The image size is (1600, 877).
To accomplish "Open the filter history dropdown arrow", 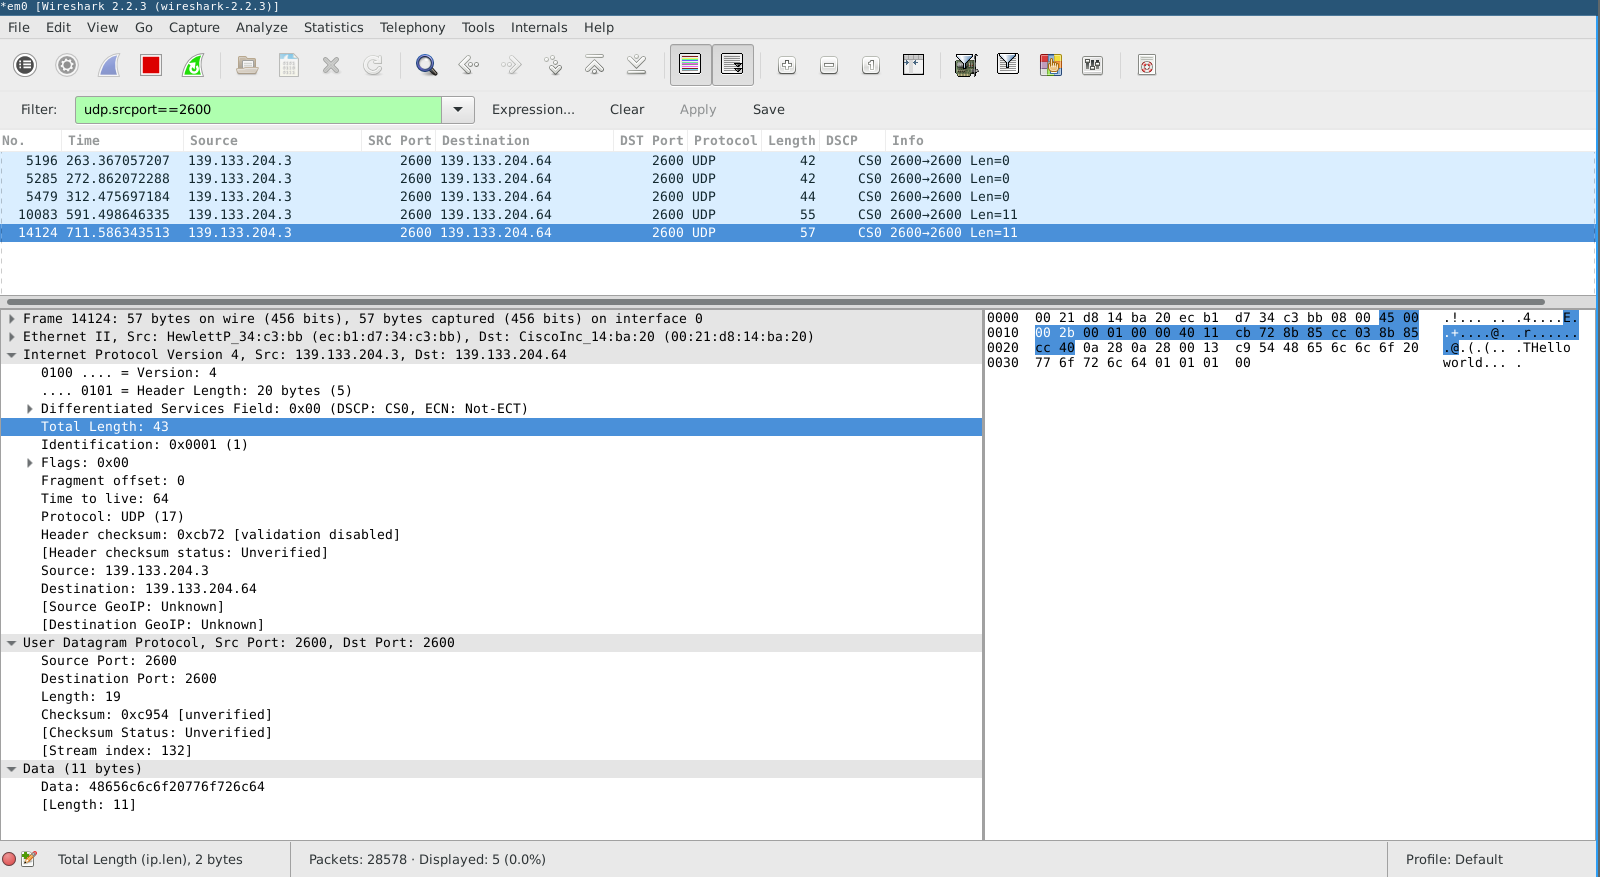I will coord(458,110).
